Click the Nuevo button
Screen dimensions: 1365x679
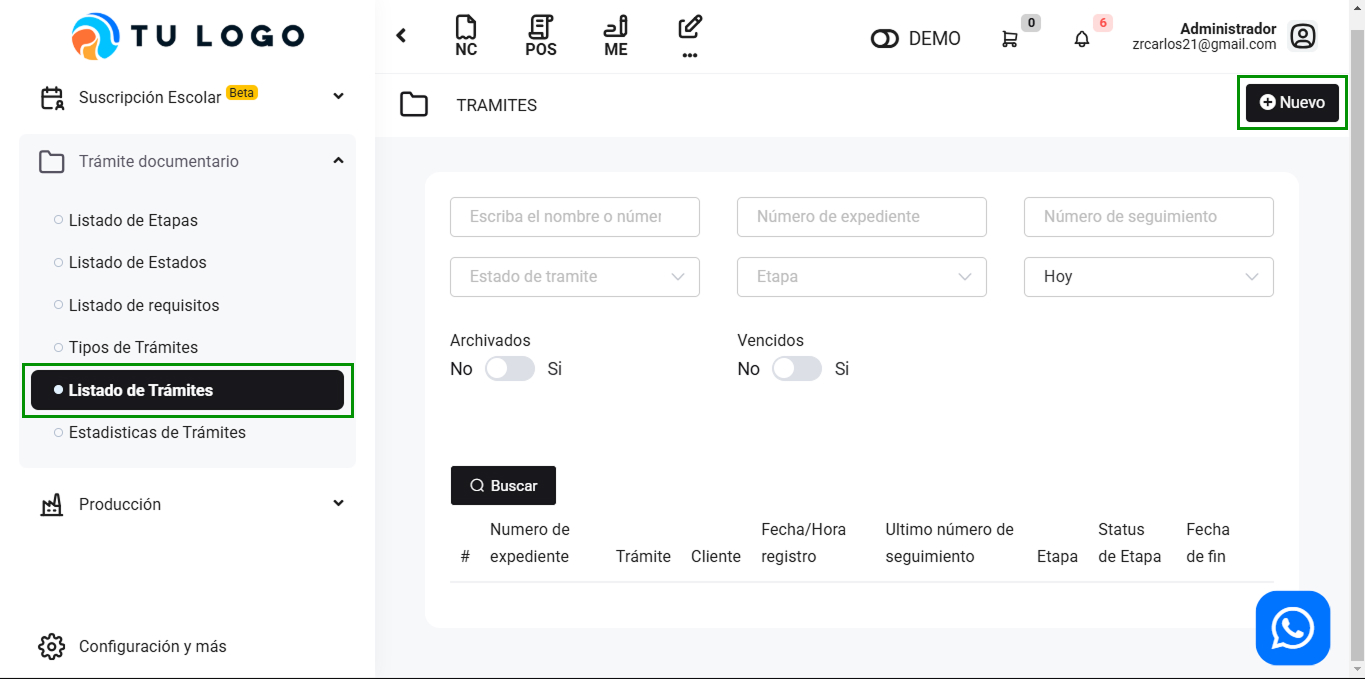[1292, 102]
